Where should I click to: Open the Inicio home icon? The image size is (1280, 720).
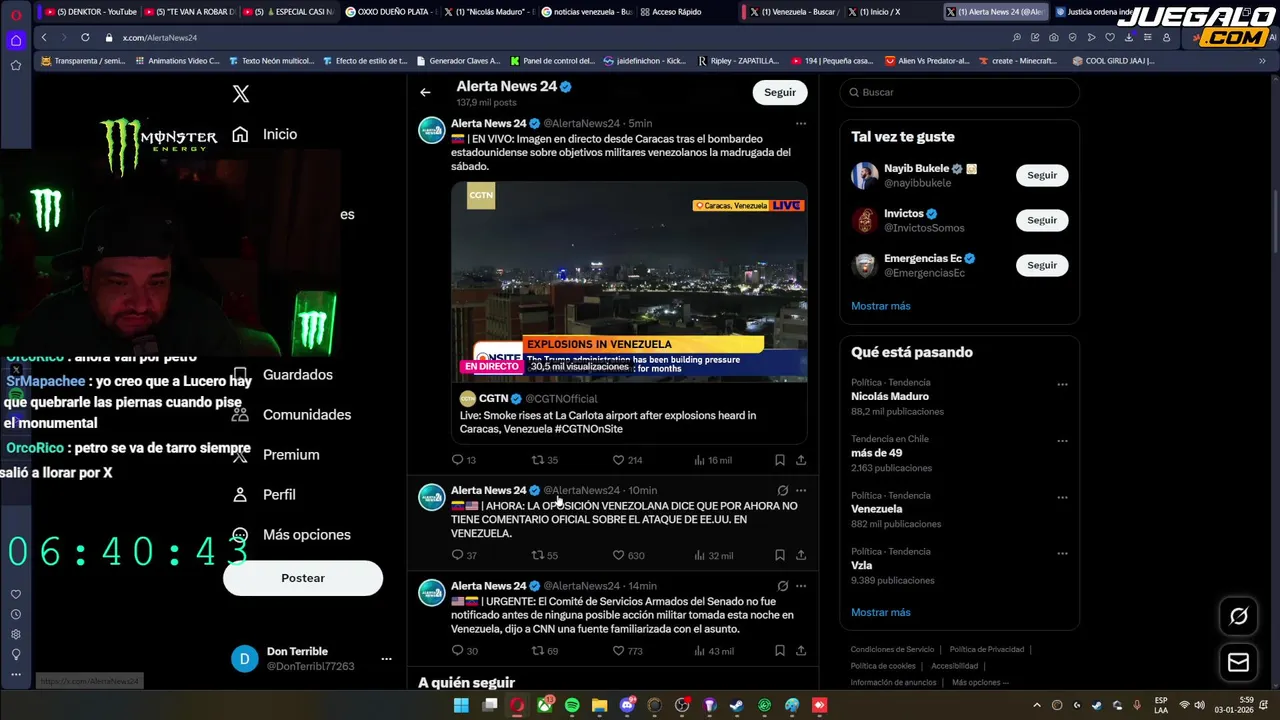point(240,134)
